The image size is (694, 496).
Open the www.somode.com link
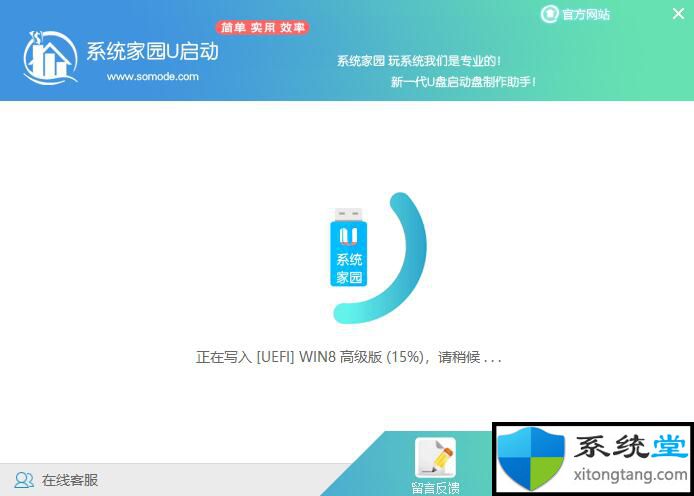[x=152, y=76]
